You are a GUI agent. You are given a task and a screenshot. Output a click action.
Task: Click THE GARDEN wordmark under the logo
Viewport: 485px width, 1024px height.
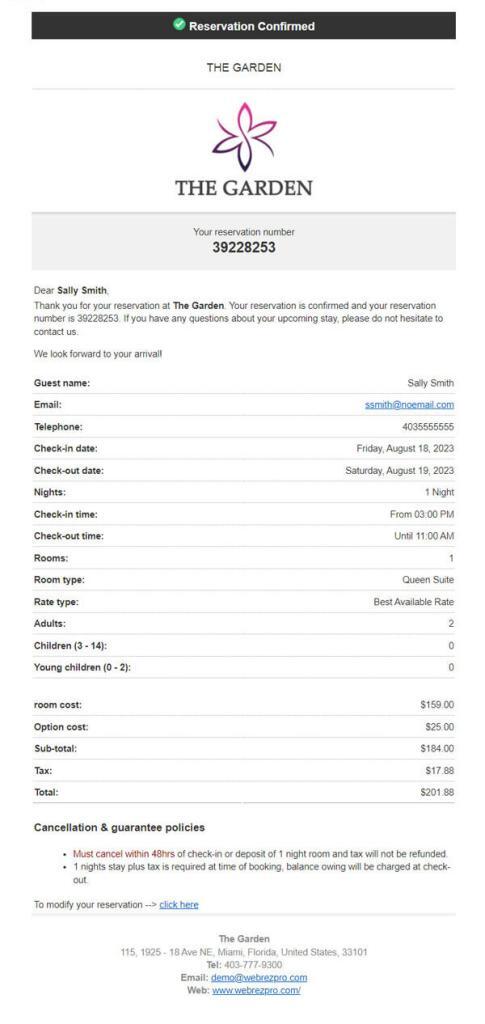[x=243, y=188]
